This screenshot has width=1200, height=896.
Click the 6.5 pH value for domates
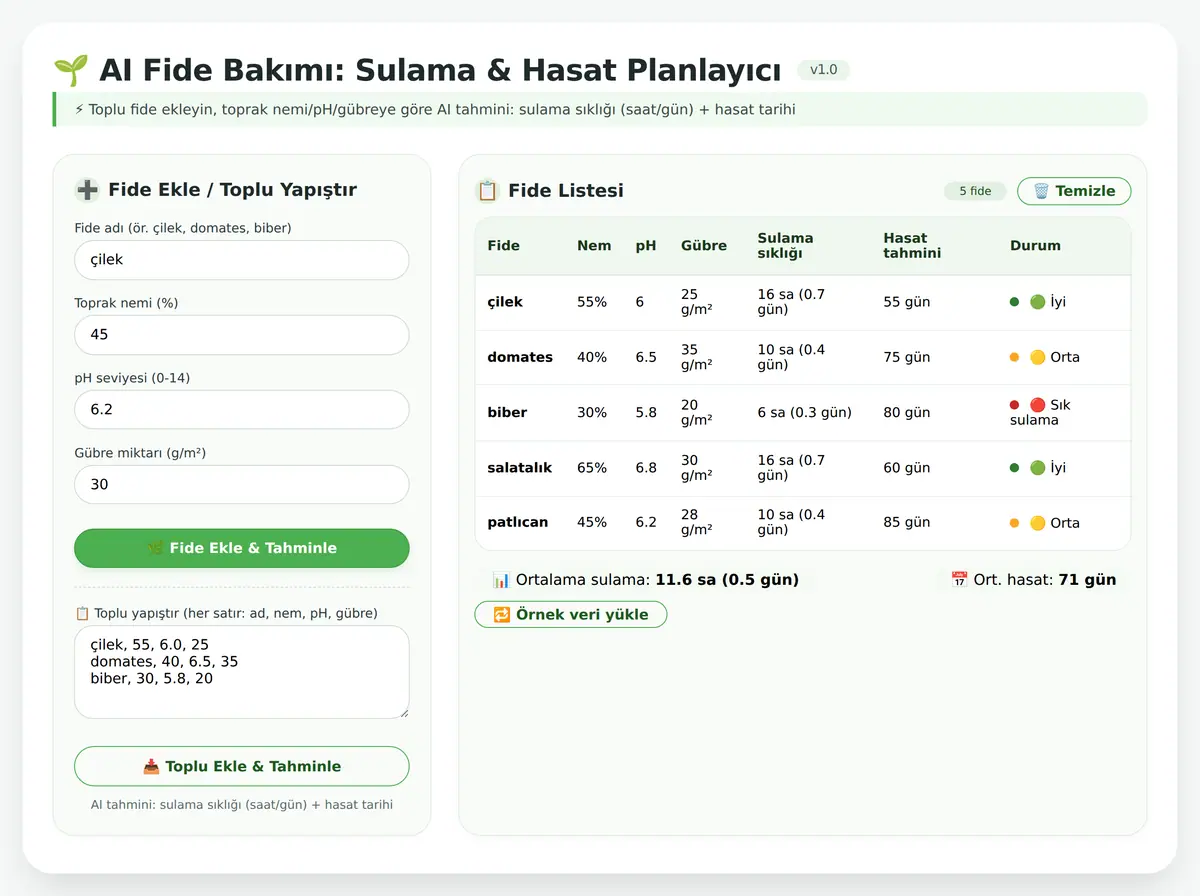pyautogui.click(x=646, y=357)
